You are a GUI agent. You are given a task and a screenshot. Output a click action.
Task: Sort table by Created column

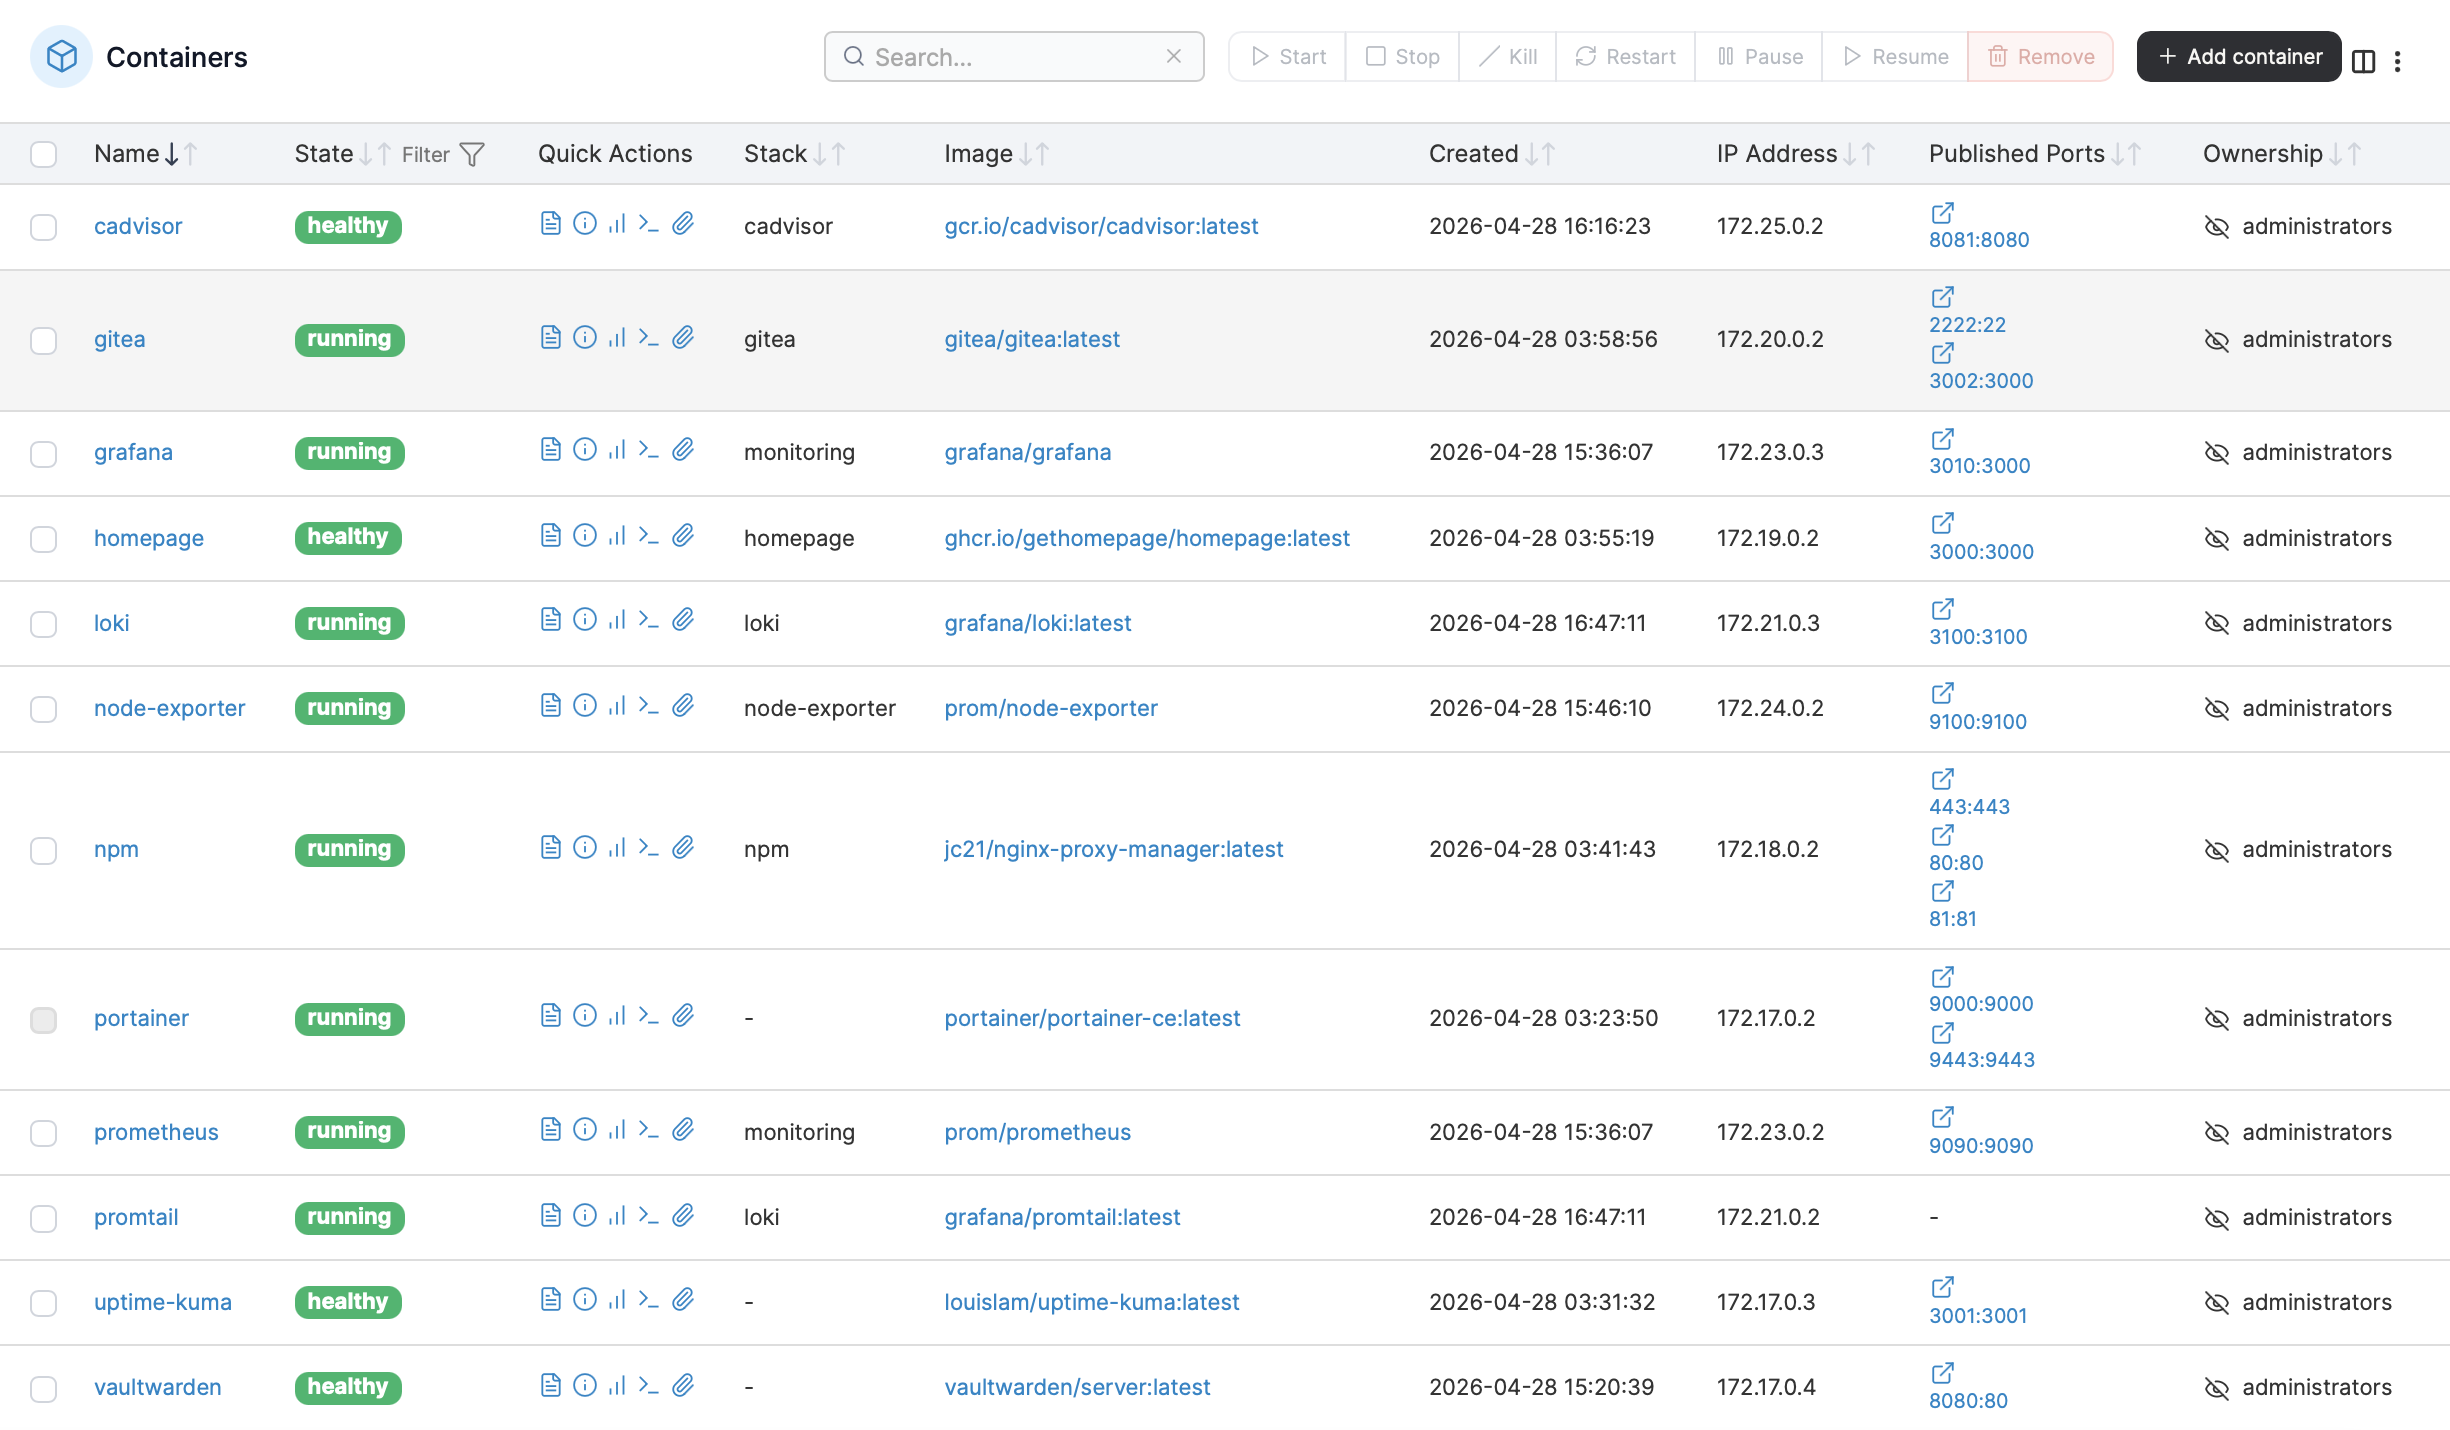tap(1491, 154)
